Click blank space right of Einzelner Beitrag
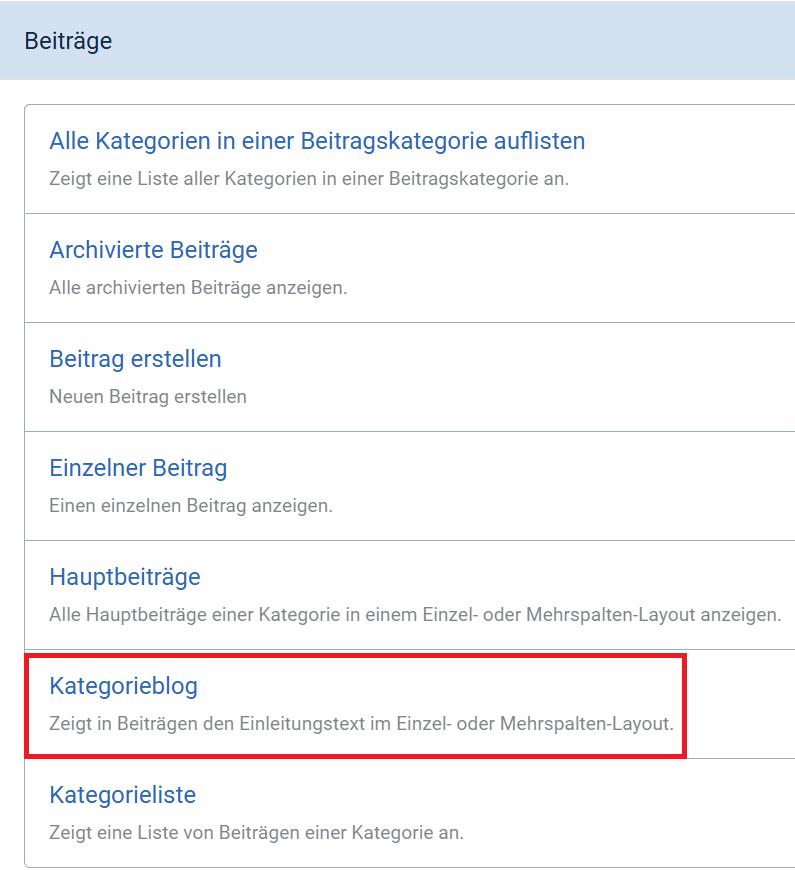This screenshot has height=870, width=795. 500,468
